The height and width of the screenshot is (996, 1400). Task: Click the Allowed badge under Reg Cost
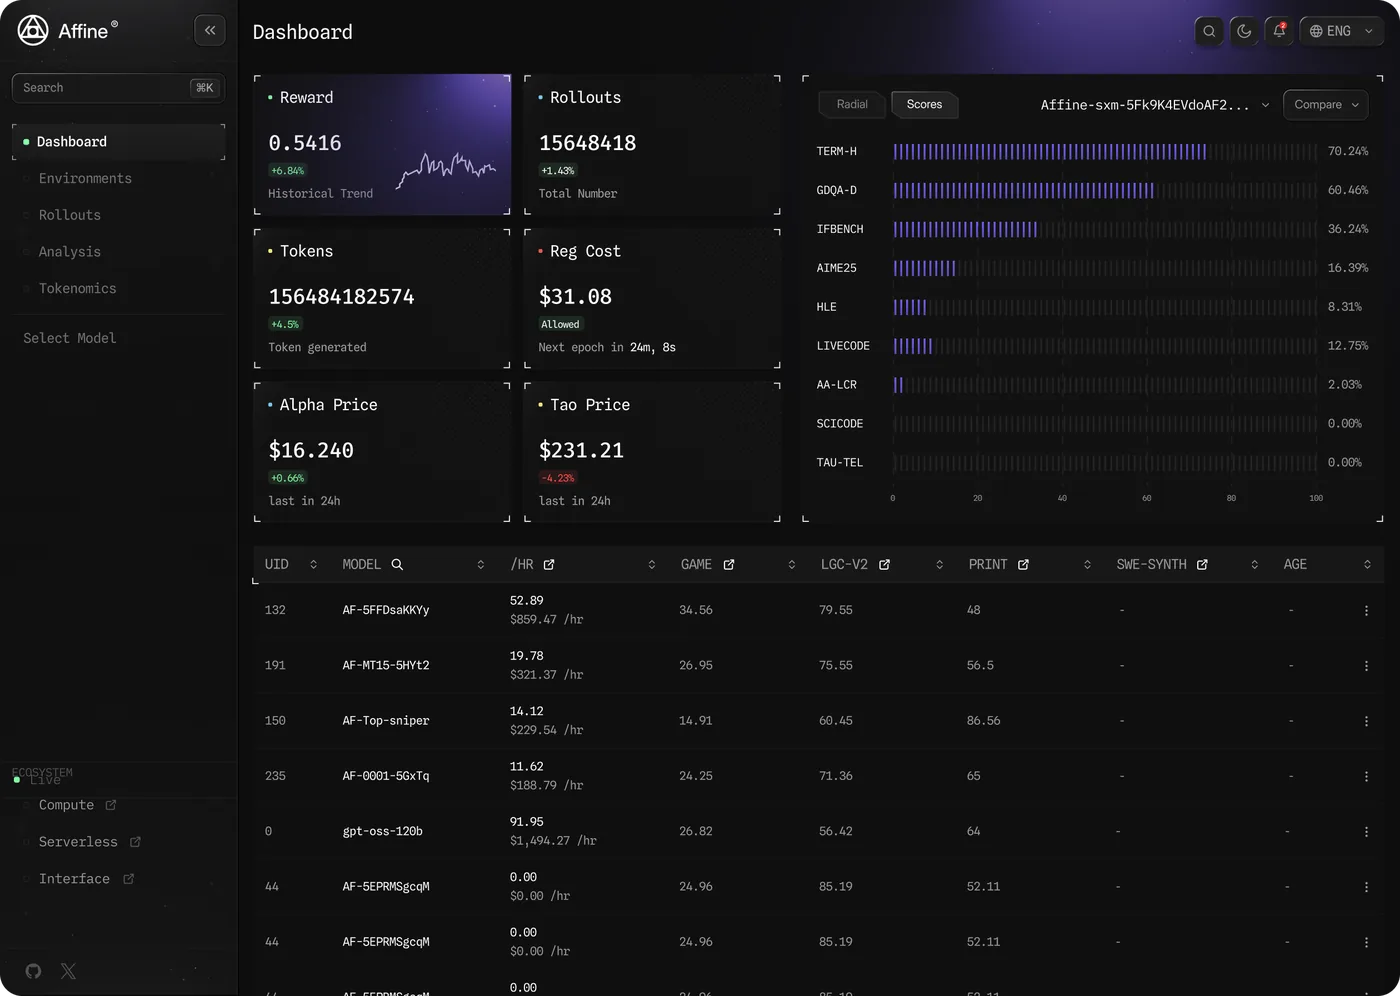pyautogui.click(x=560, y=325)
